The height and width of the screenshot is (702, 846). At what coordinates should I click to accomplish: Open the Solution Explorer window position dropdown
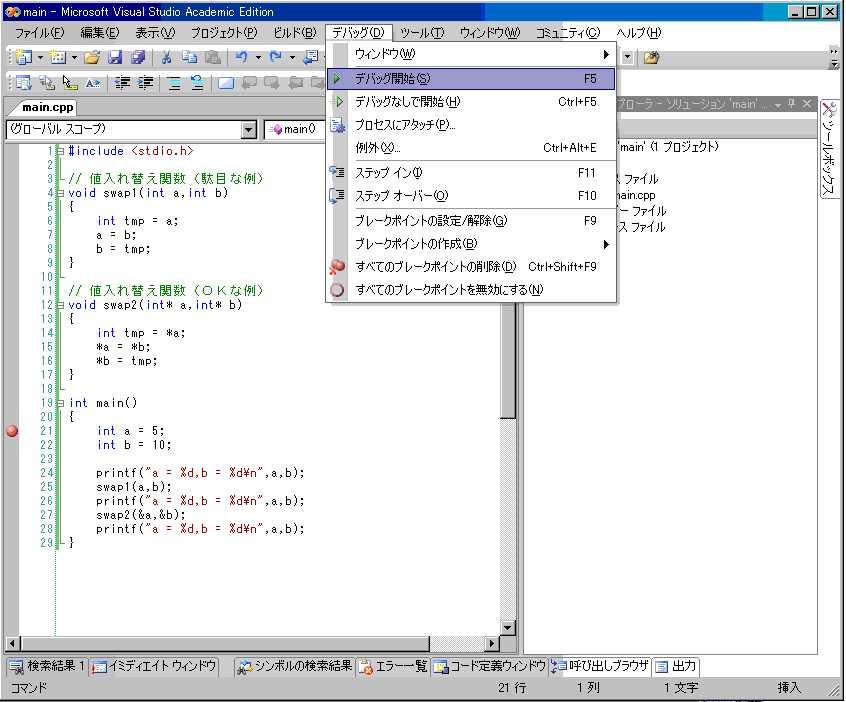[777, 104]
